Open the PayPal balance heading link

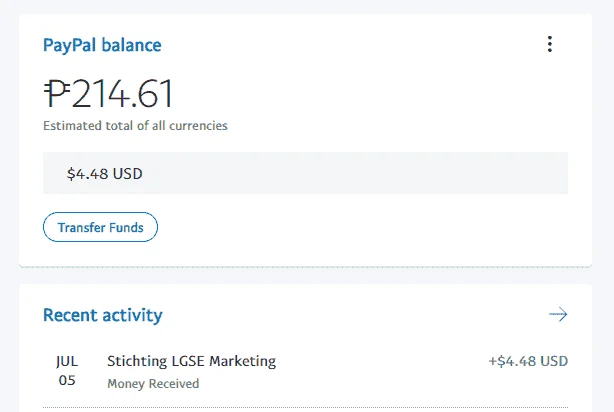click(x=102, y=45)
